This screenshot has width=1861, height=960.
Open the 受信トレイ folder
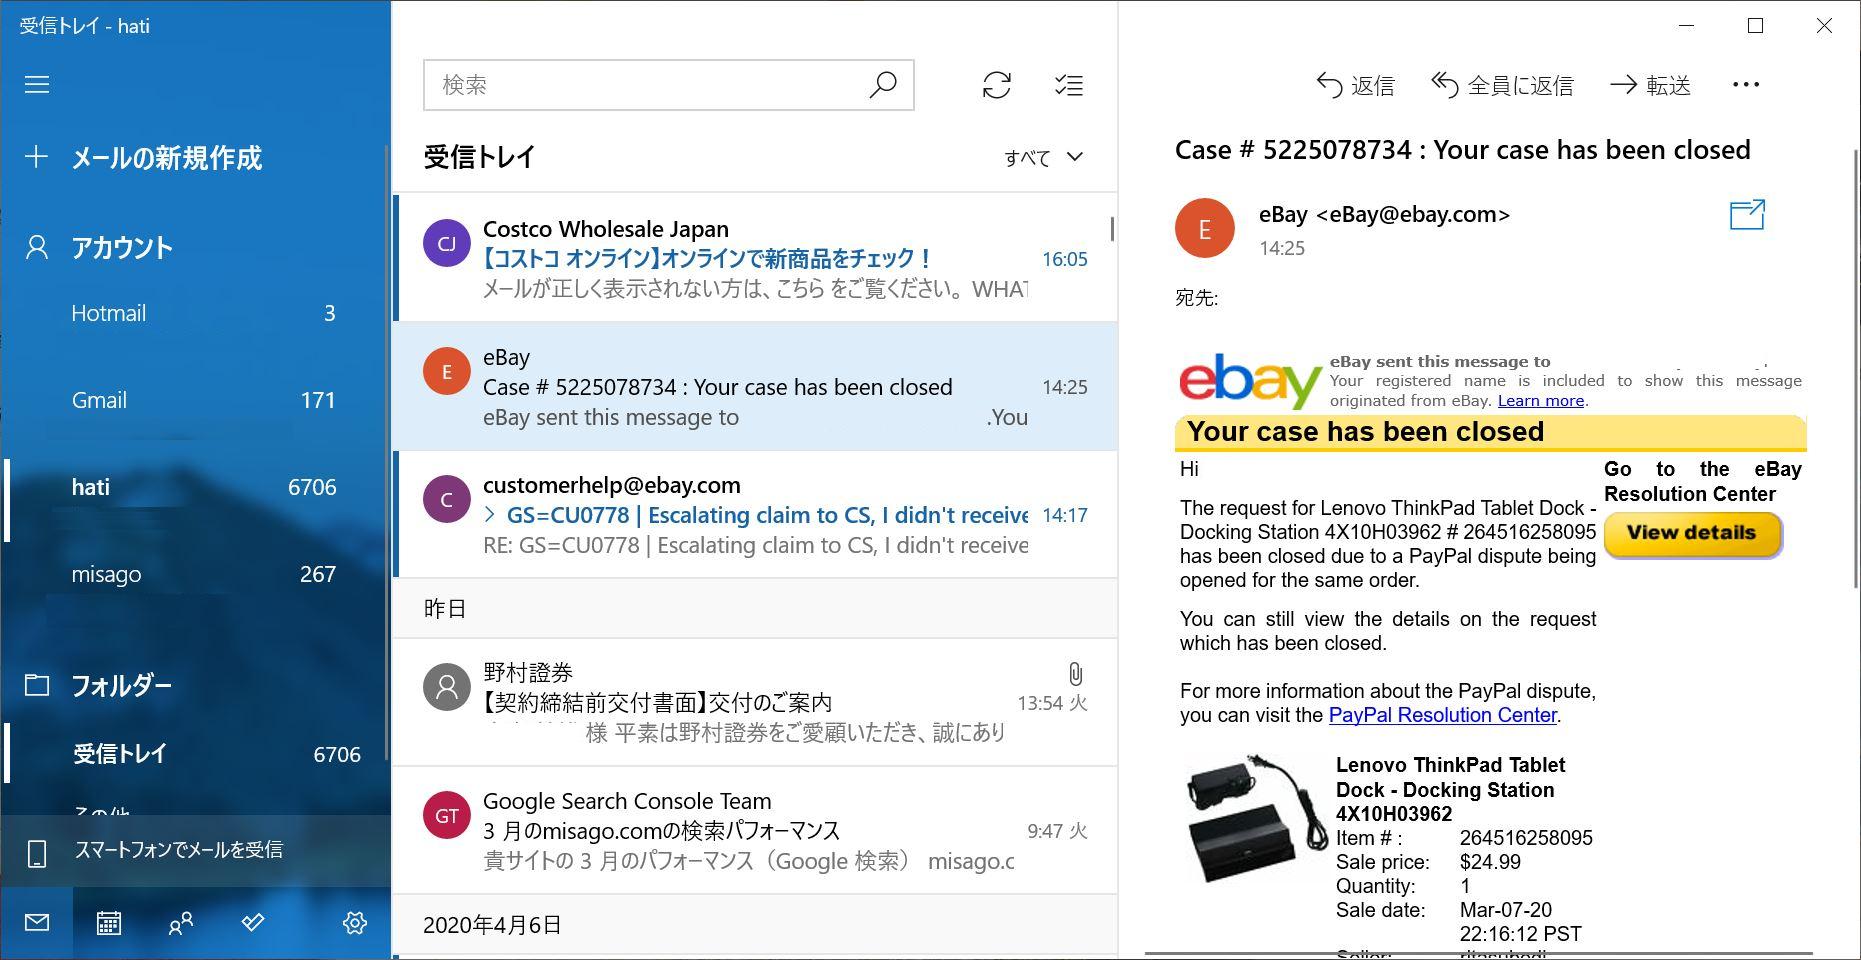coord(195,754)
